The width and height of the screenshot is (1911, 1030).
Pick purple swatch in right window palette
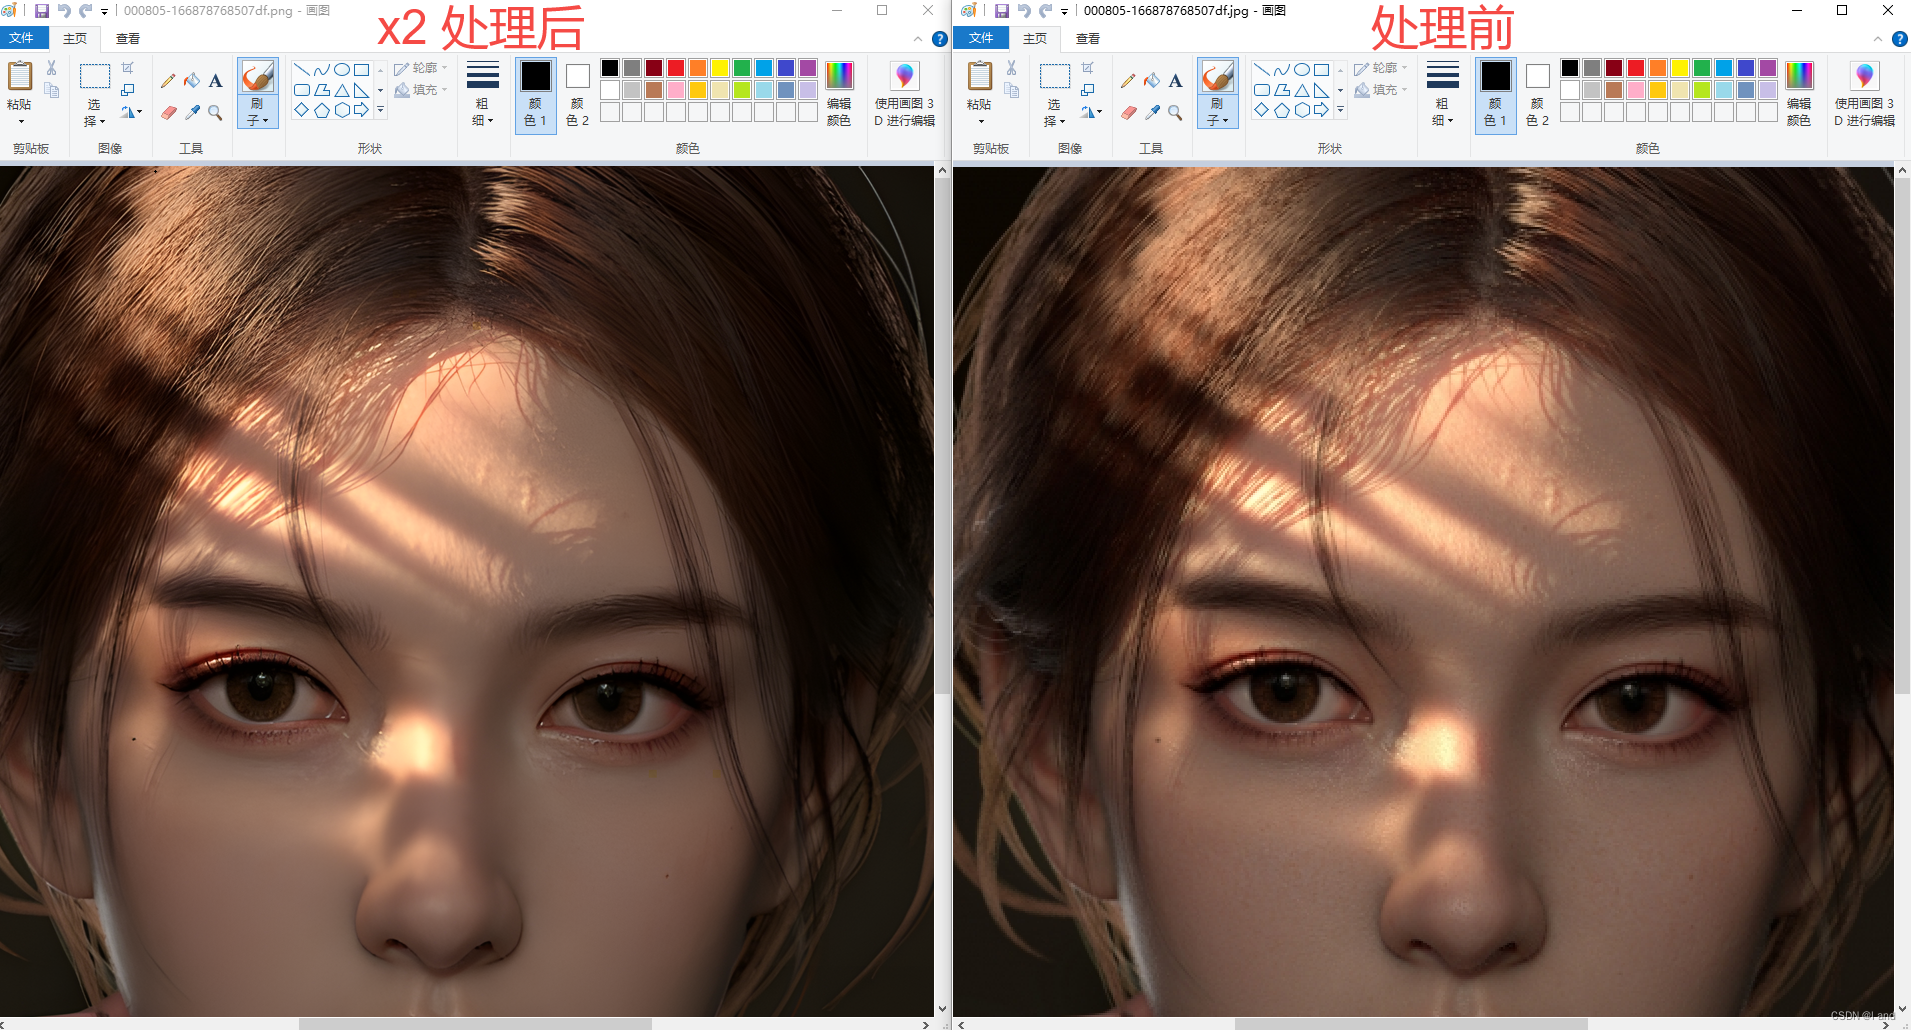(x=1768, y=68)
